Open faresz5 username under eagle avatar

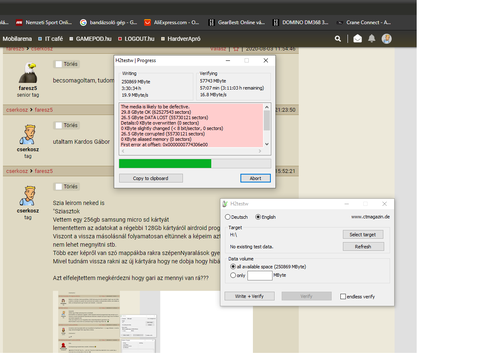tap(28, 88)
